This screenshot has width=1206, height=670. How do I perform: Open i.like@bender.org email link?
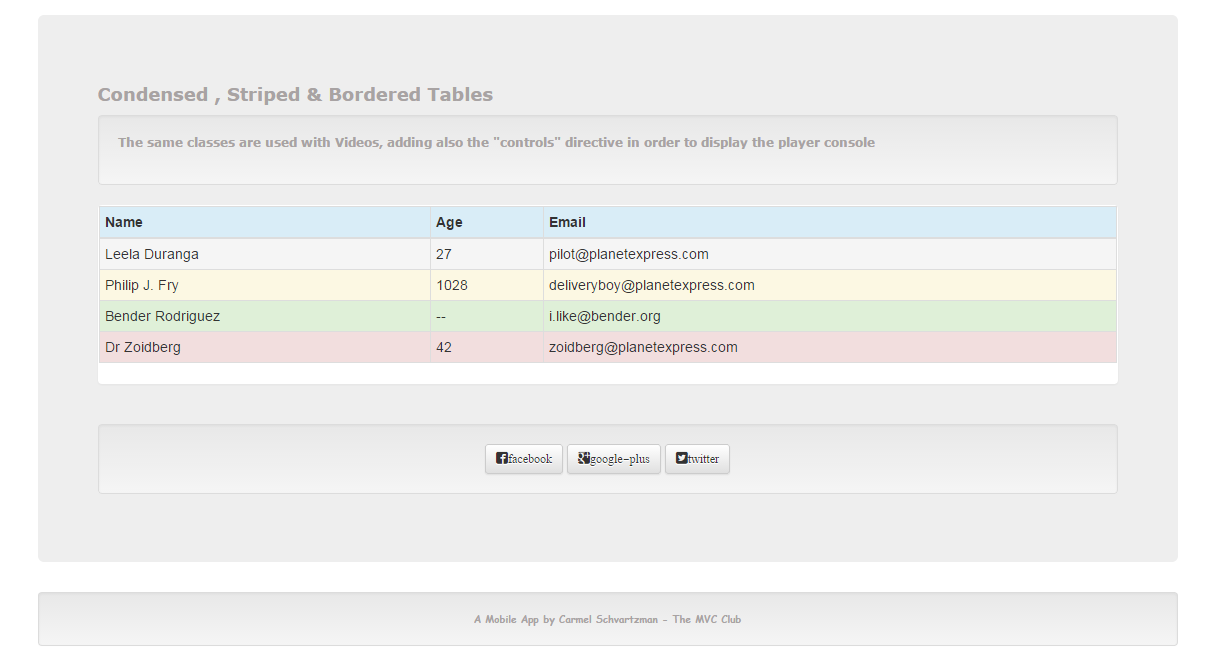coord(603,316)
